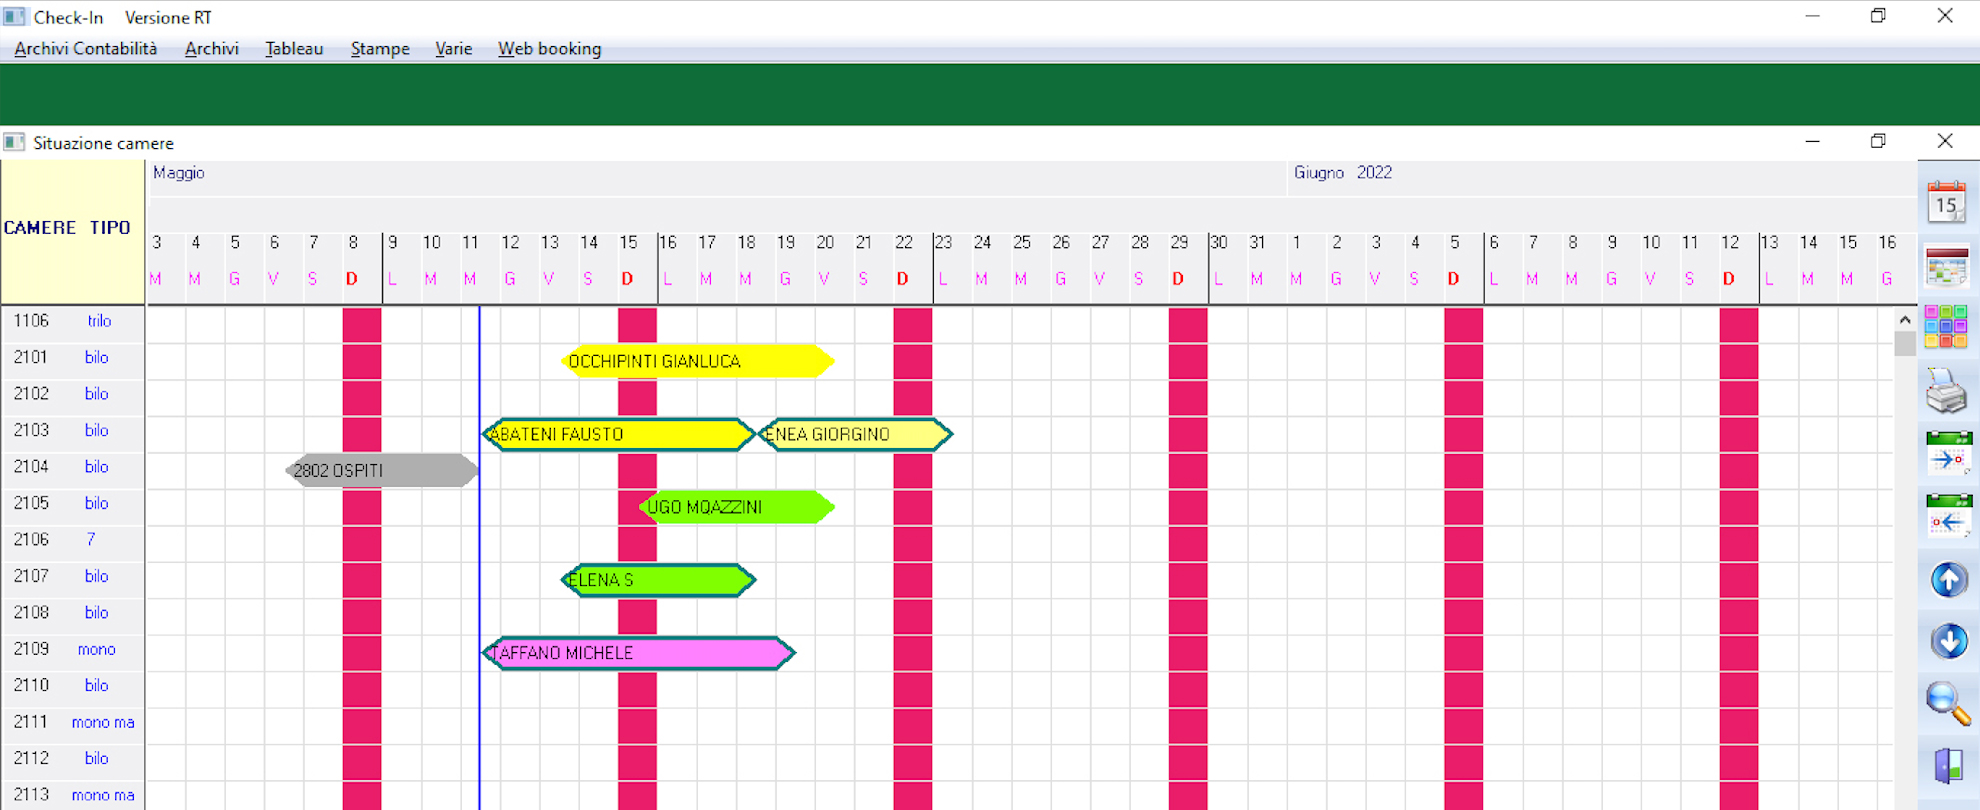Select the TAFFANO MICHELE pink reservation
The width and height of the screenshot is (1980, 810).
(x=638, y=653)
